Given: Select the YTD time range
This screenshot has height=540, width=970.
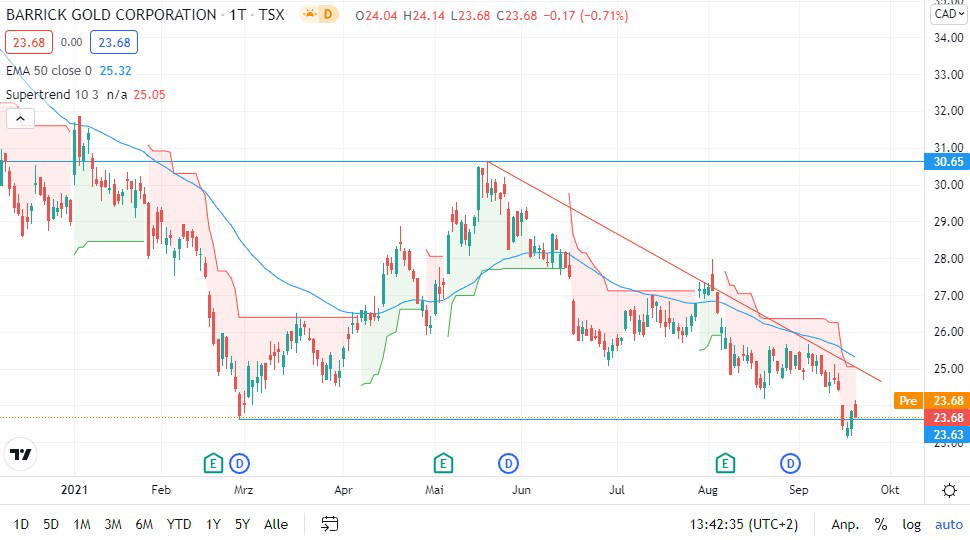Looking at the screenshot, I should pyautogui.click(x=179, y=525).
